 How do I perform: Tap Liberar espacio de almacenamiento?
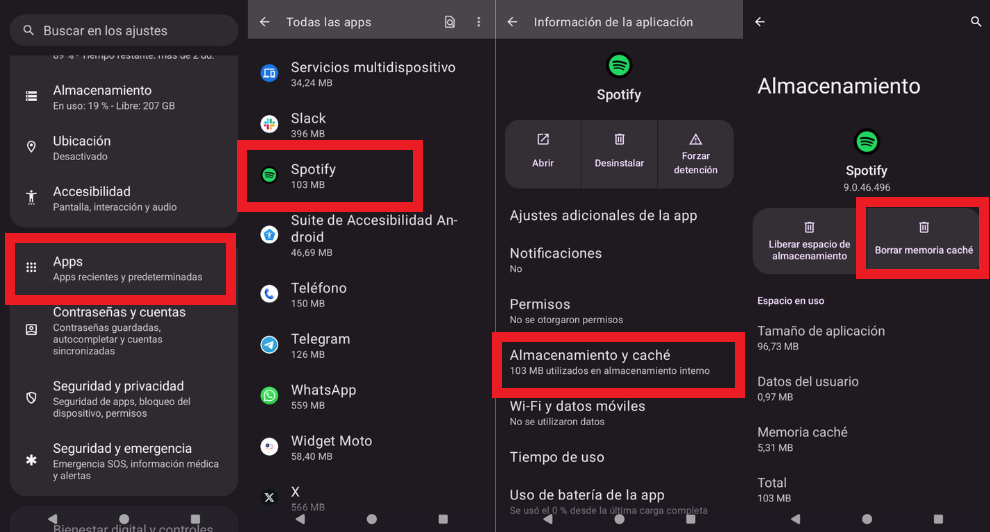coord(809,240)
